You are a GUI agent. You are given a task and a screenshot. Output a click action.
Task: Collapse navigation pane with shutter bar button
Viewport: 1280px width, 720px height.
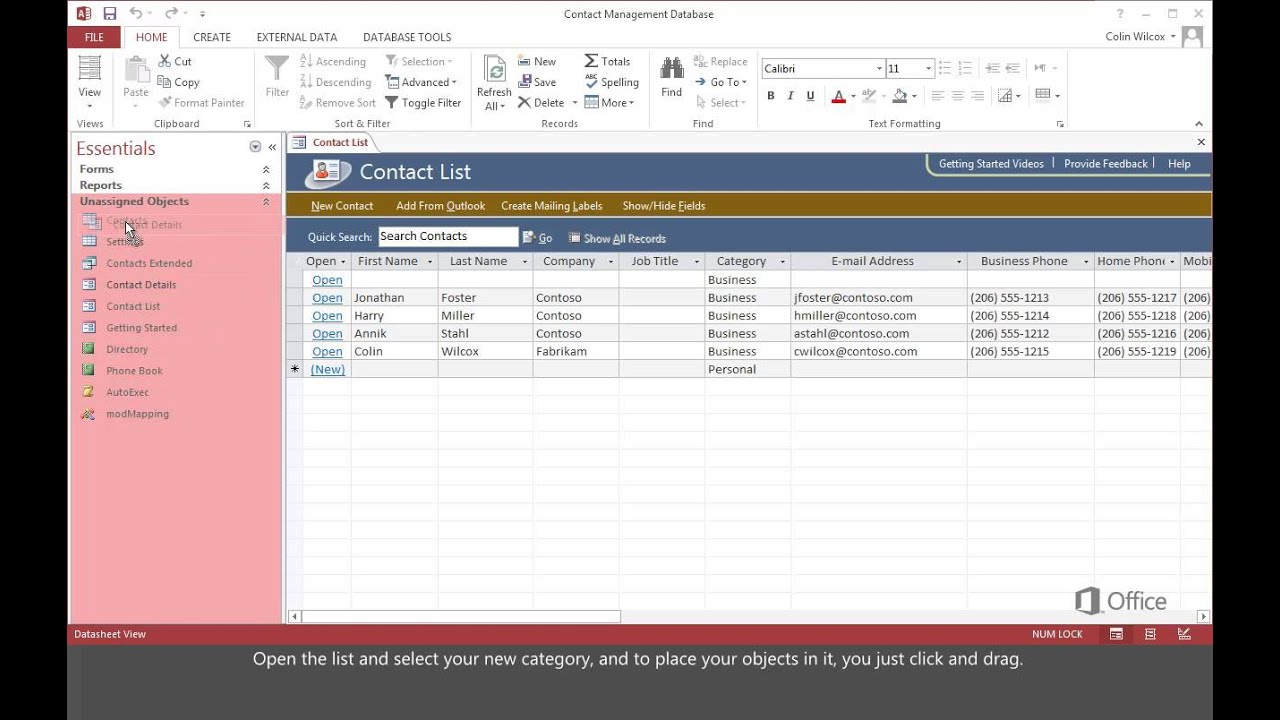point(272,147)
